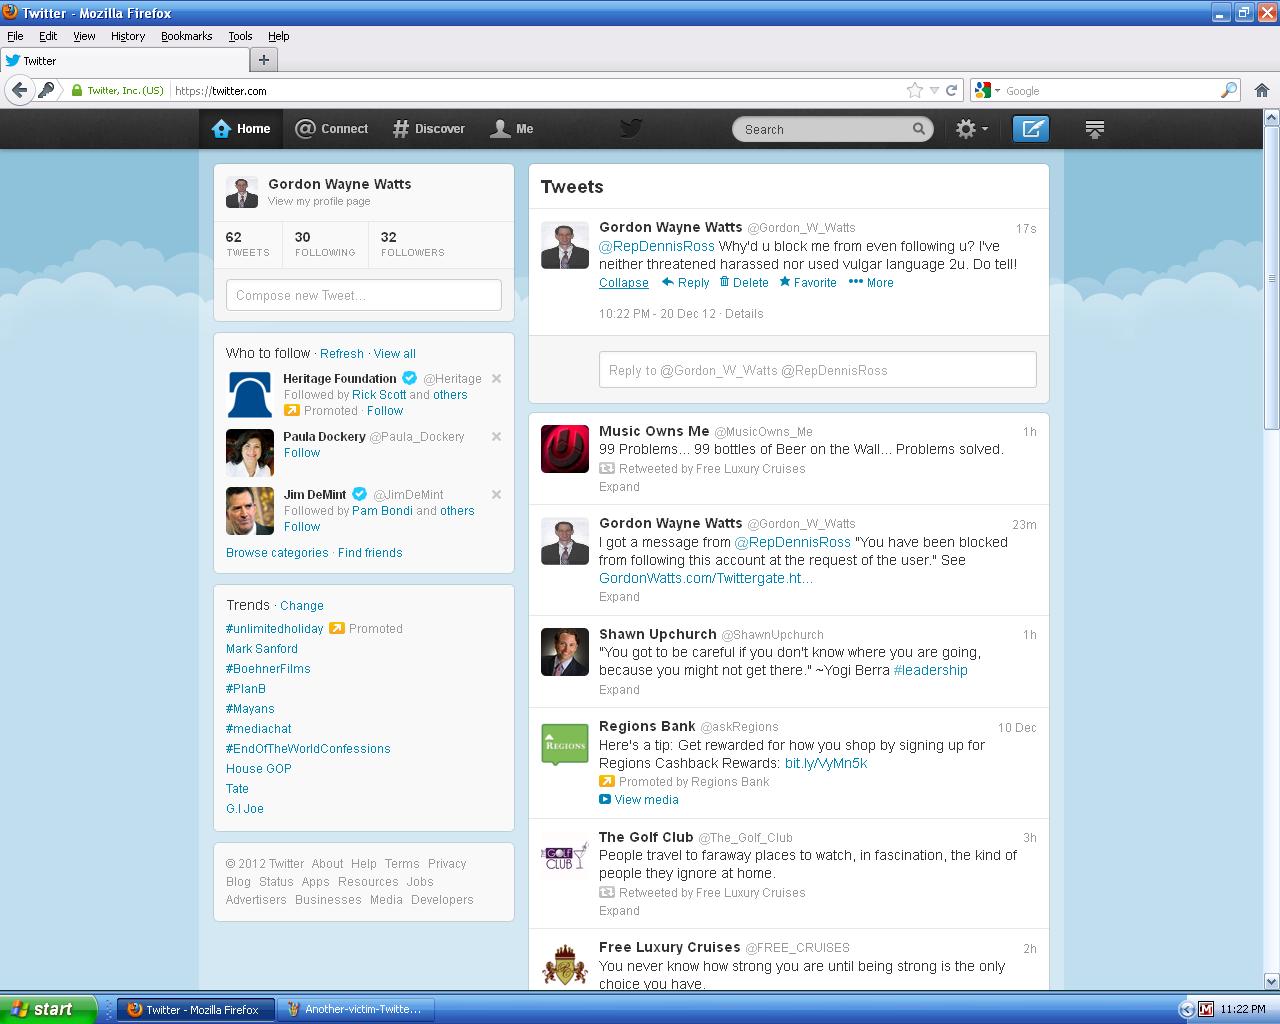Expand The Golf Club tweet
Viewport: 1280px width, 1024px height.
[x=619, y=911]
